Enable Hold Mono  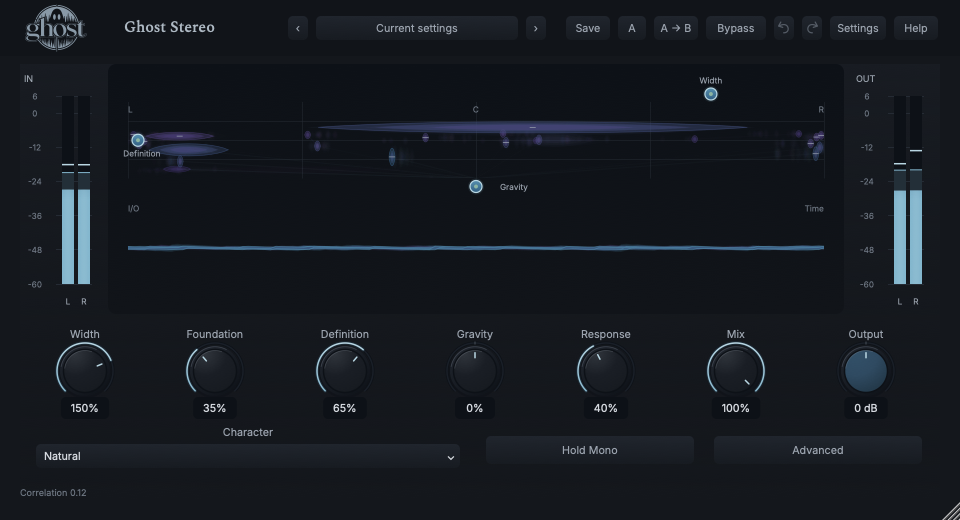pyautogui.click(x=590, y=450)
